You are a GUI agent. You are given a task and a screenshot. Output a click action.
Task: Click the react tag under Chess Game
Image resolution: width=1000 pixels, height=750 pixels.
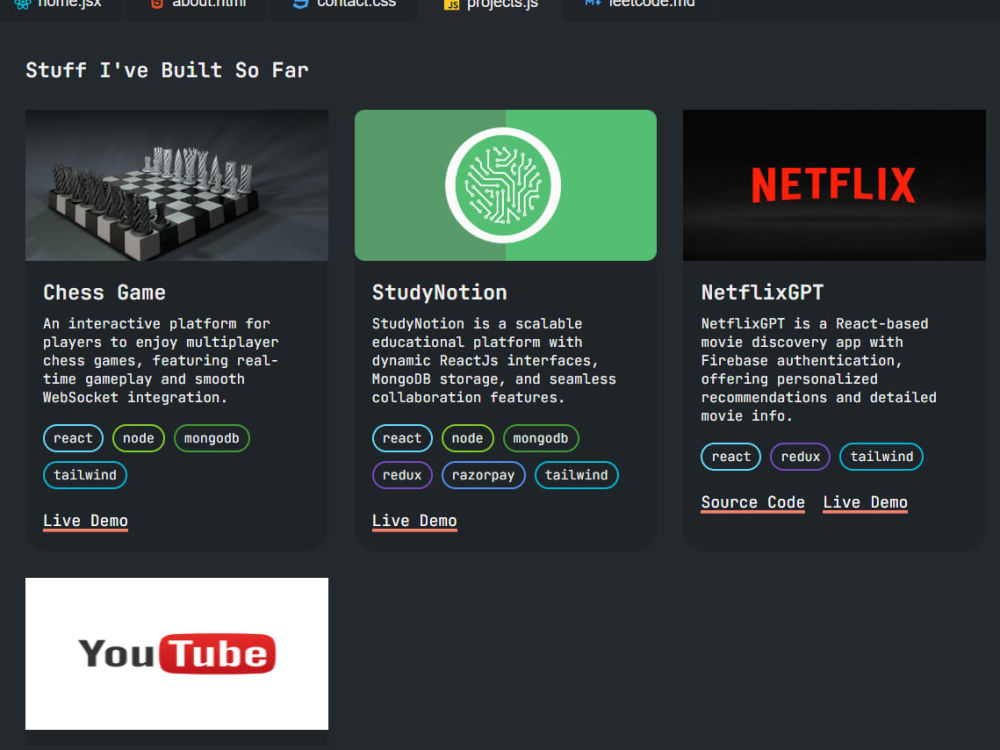point(73,438)
